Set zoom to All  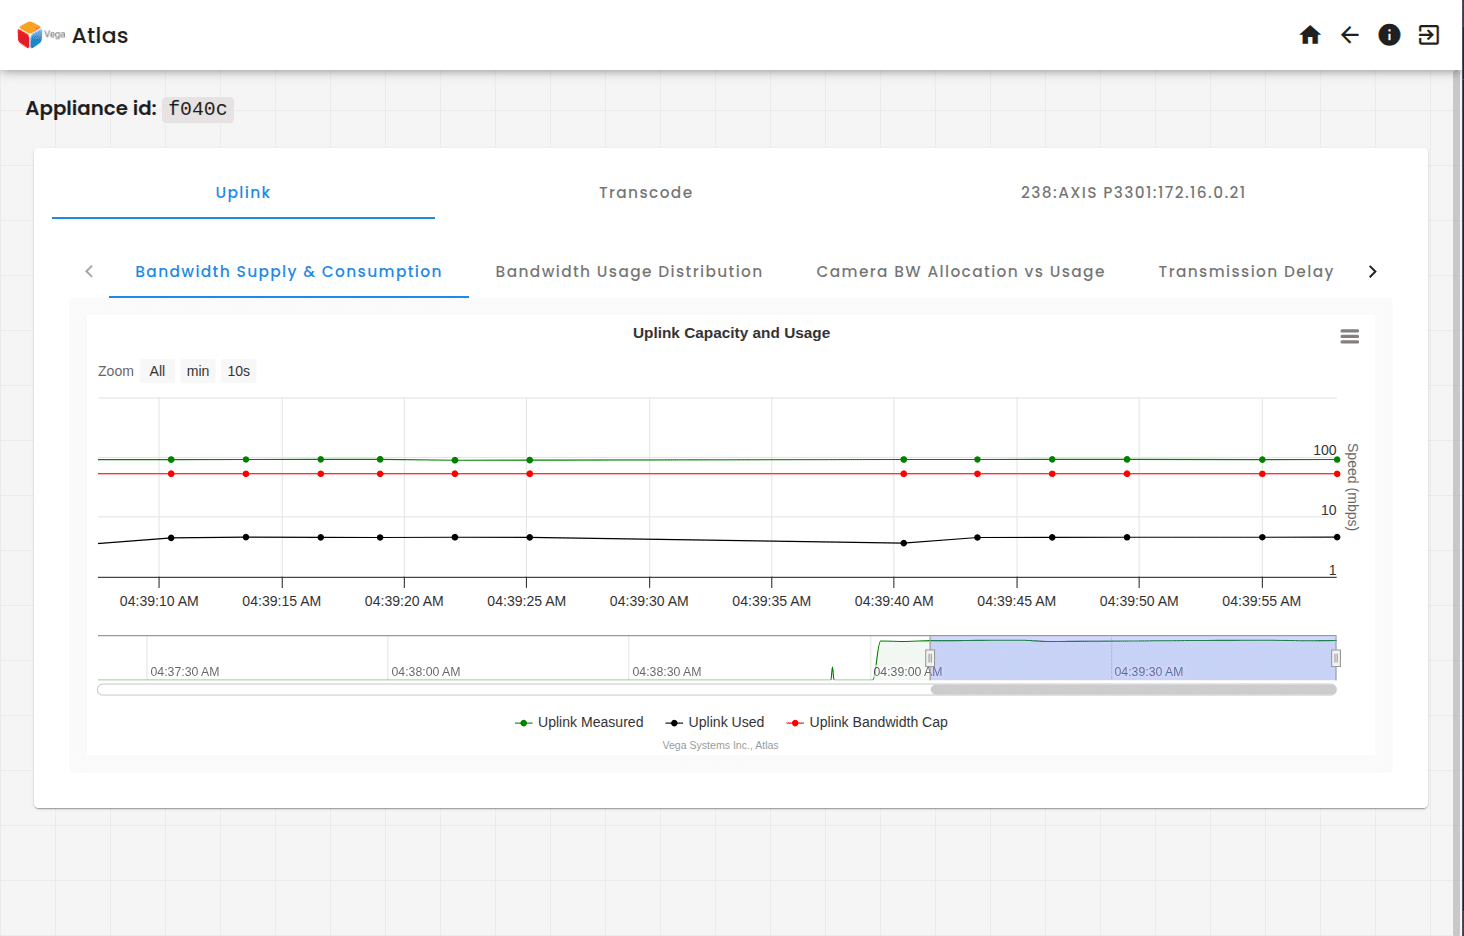click(x=157, y=371)
